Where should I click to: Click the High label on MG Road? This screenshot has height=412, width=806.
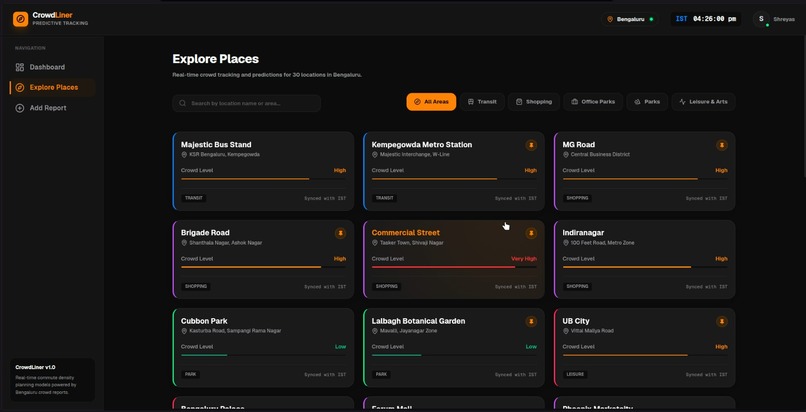721,171
